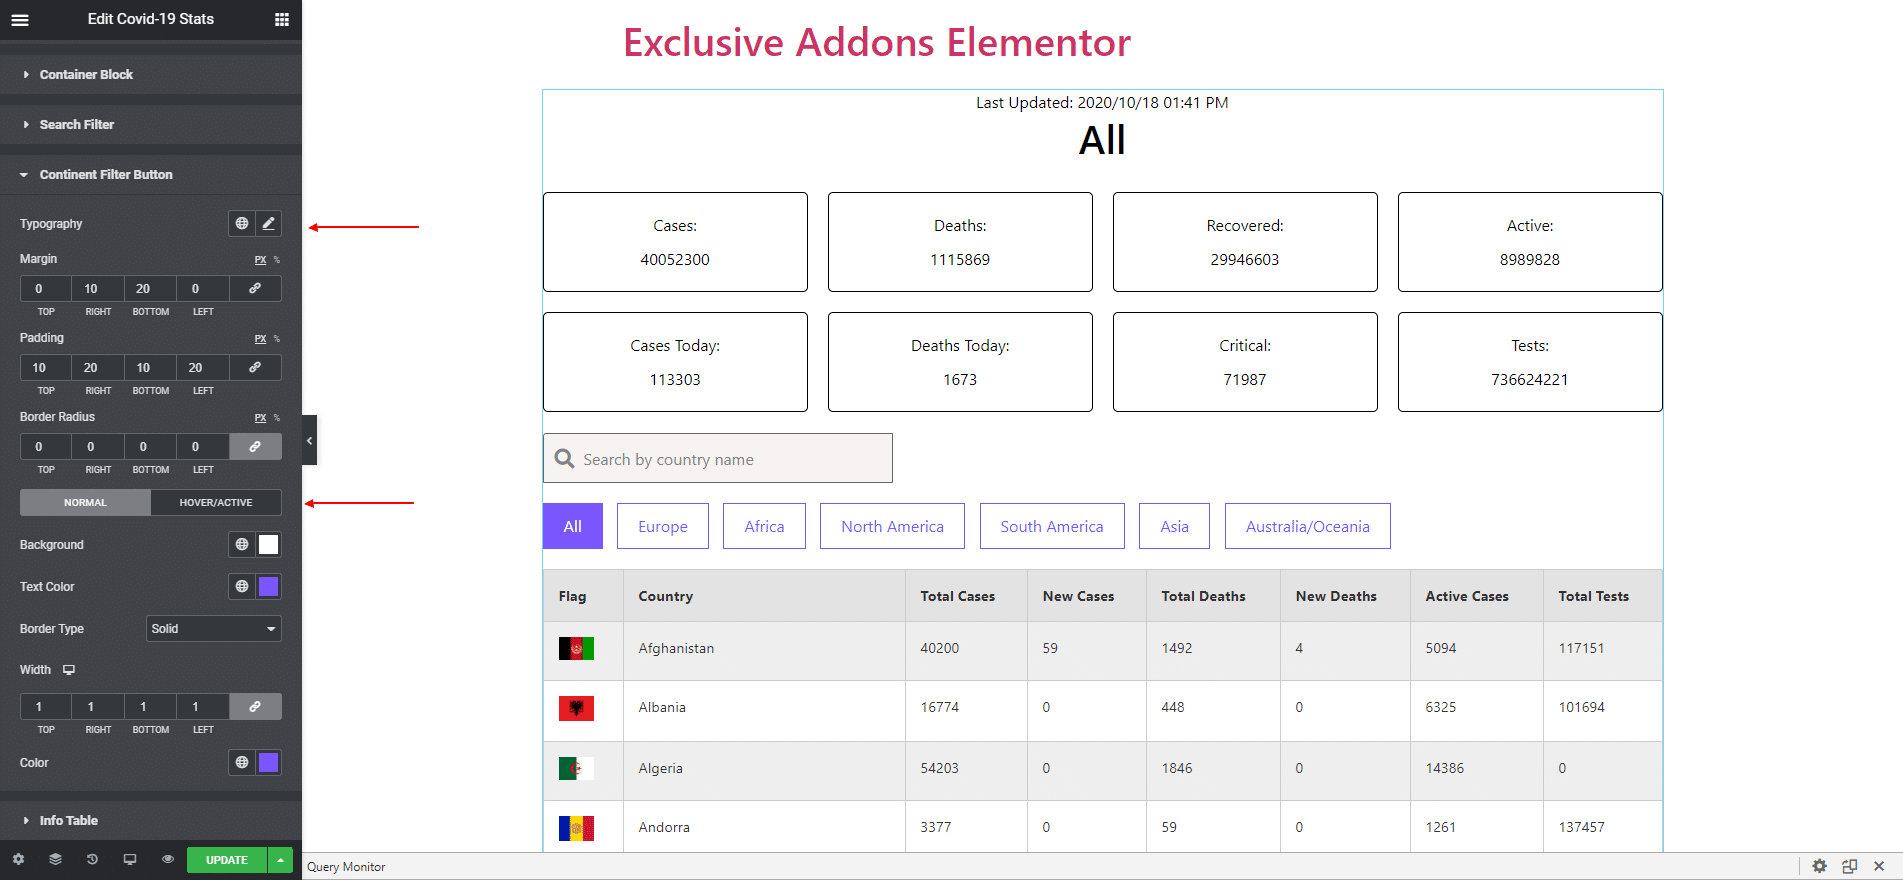The image size is (1903, 880).
Task: Open Query Monitor settings gear
Action: (1819, 866)
